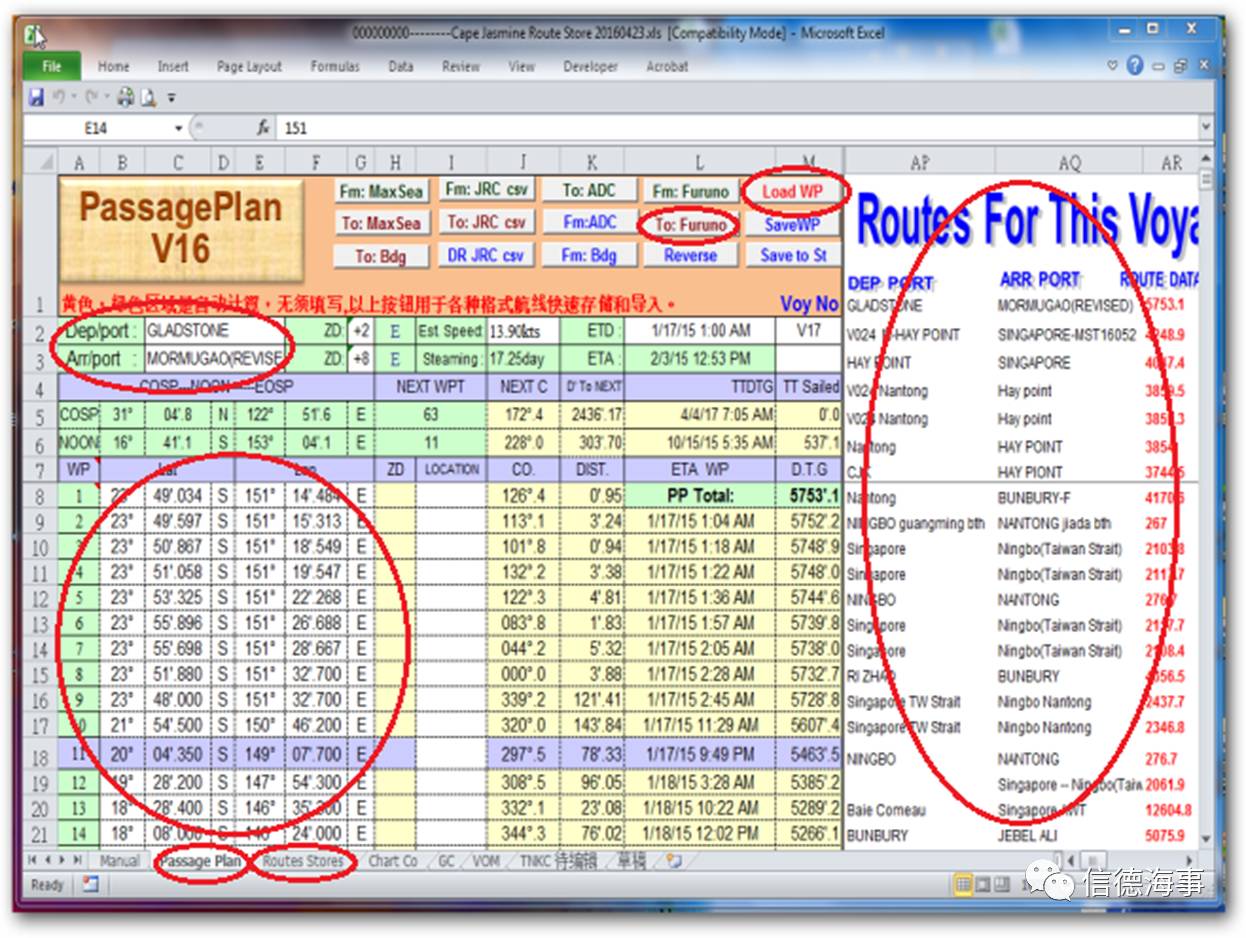The width and height of the screenshot is (1246, 938).
Task: Click the To: MaxSea button
Action: point(381,223)
